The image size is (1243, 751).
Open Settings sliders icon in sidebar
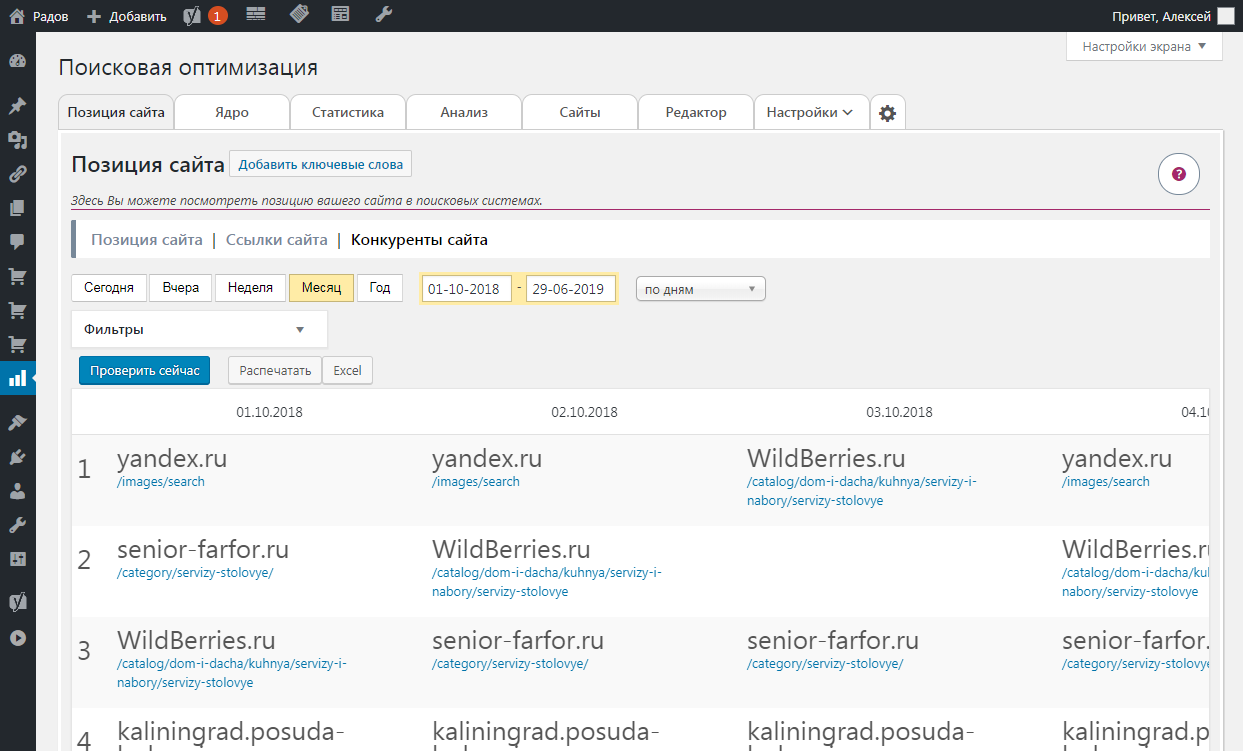(x=17, y=559)
